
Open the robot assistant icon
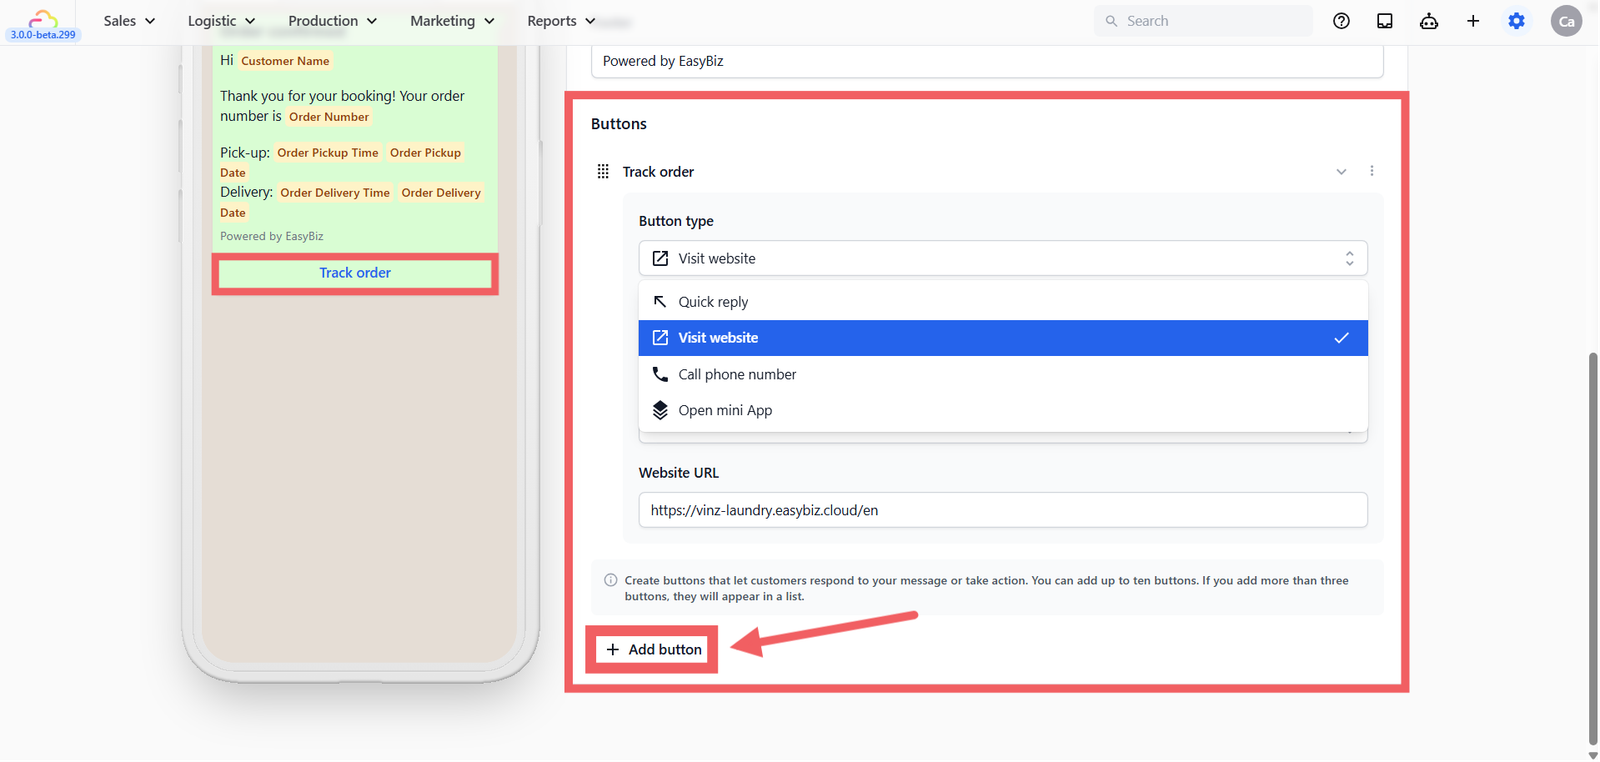1429,21
